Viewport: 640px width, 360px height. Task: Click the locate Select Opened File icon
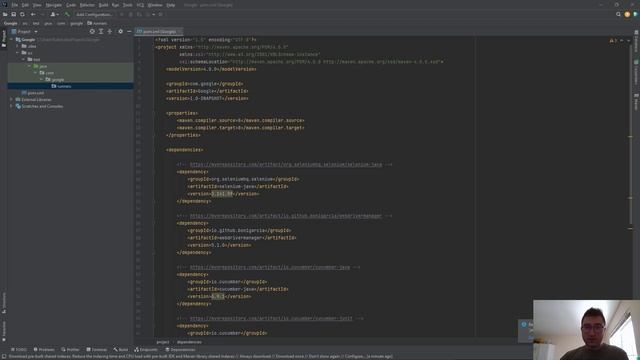pos(92,31)
